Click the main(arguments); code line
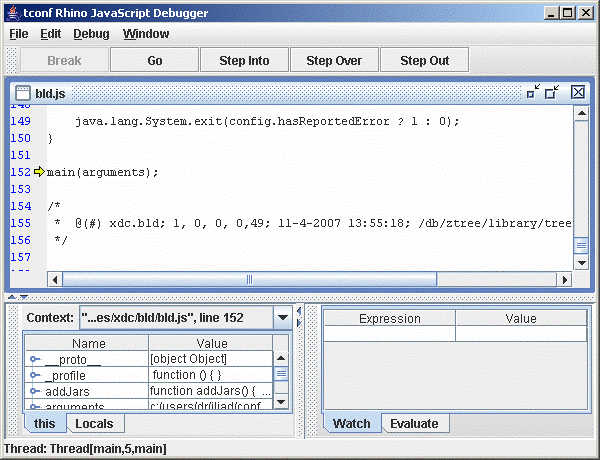600x460 pixels. tap(102, 172)
